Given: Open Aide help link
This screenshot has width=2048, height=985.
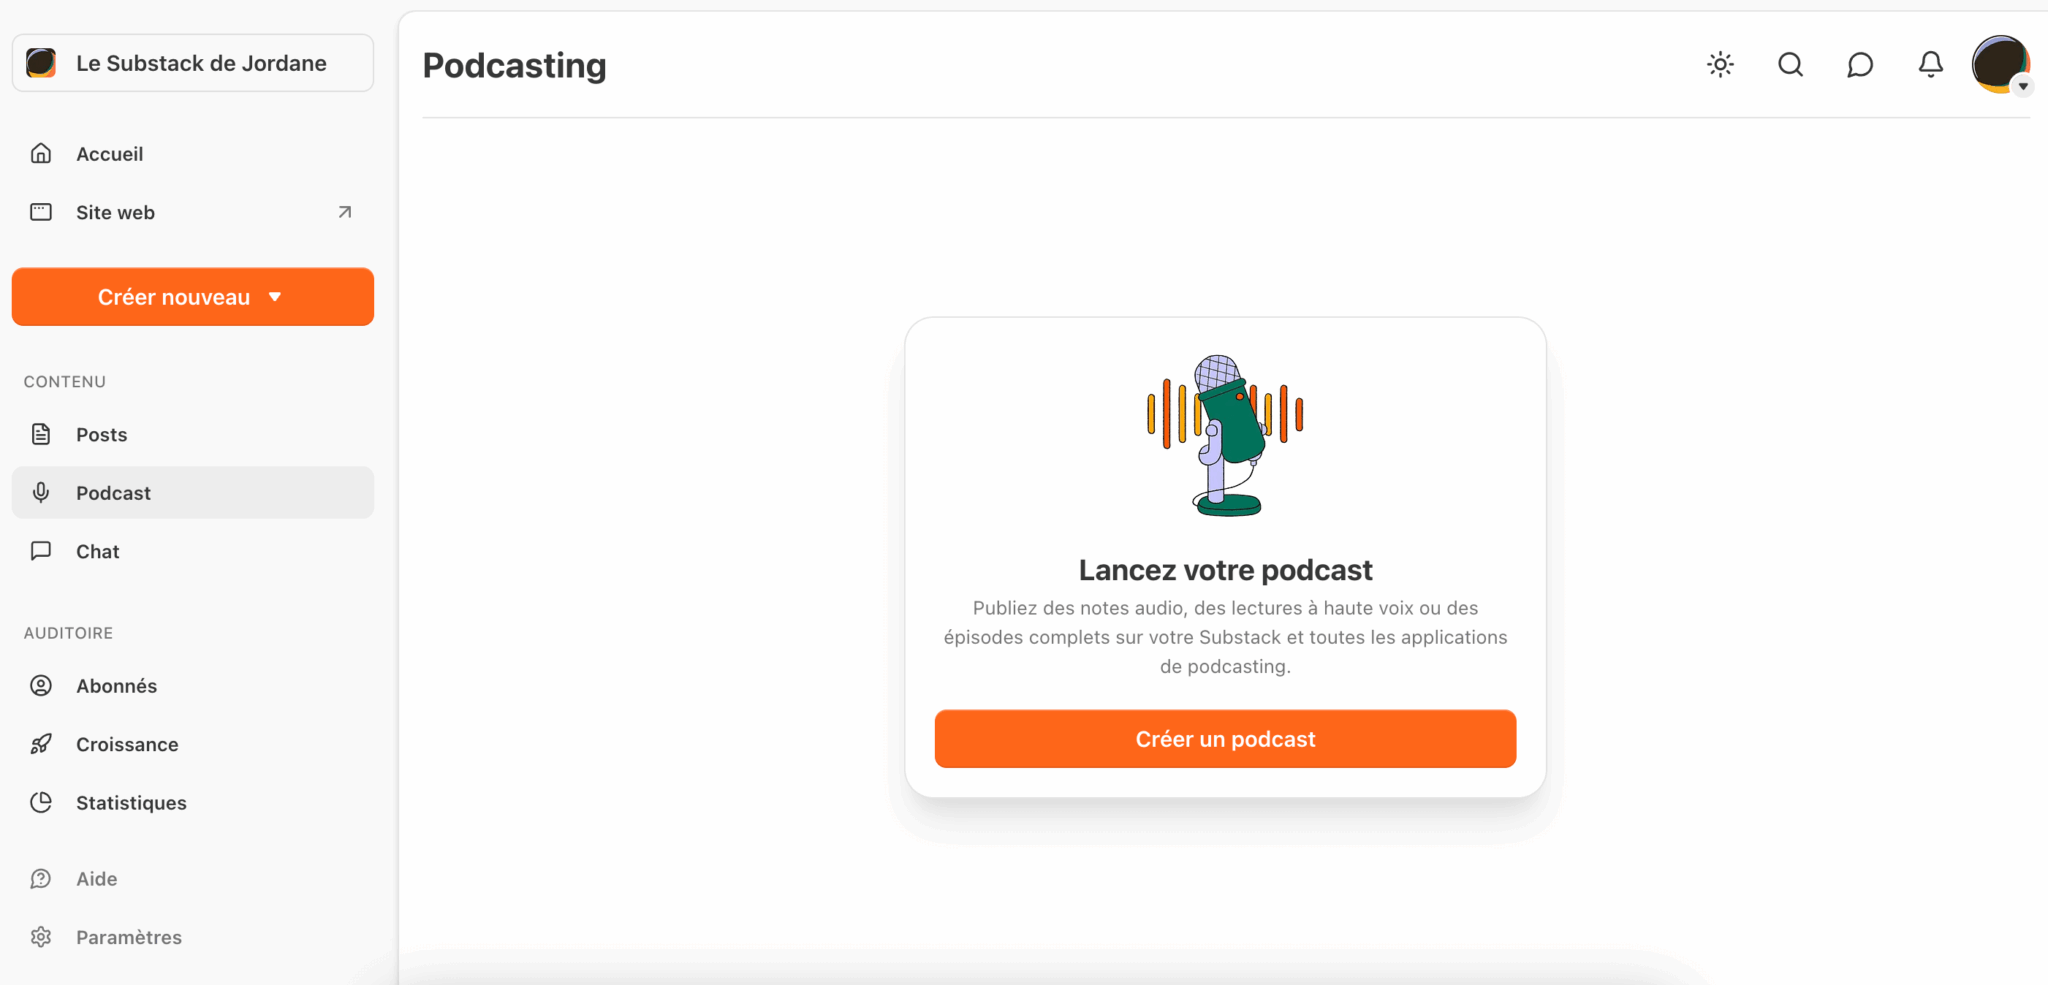Looking at the screenshot, I should point(96,879).
